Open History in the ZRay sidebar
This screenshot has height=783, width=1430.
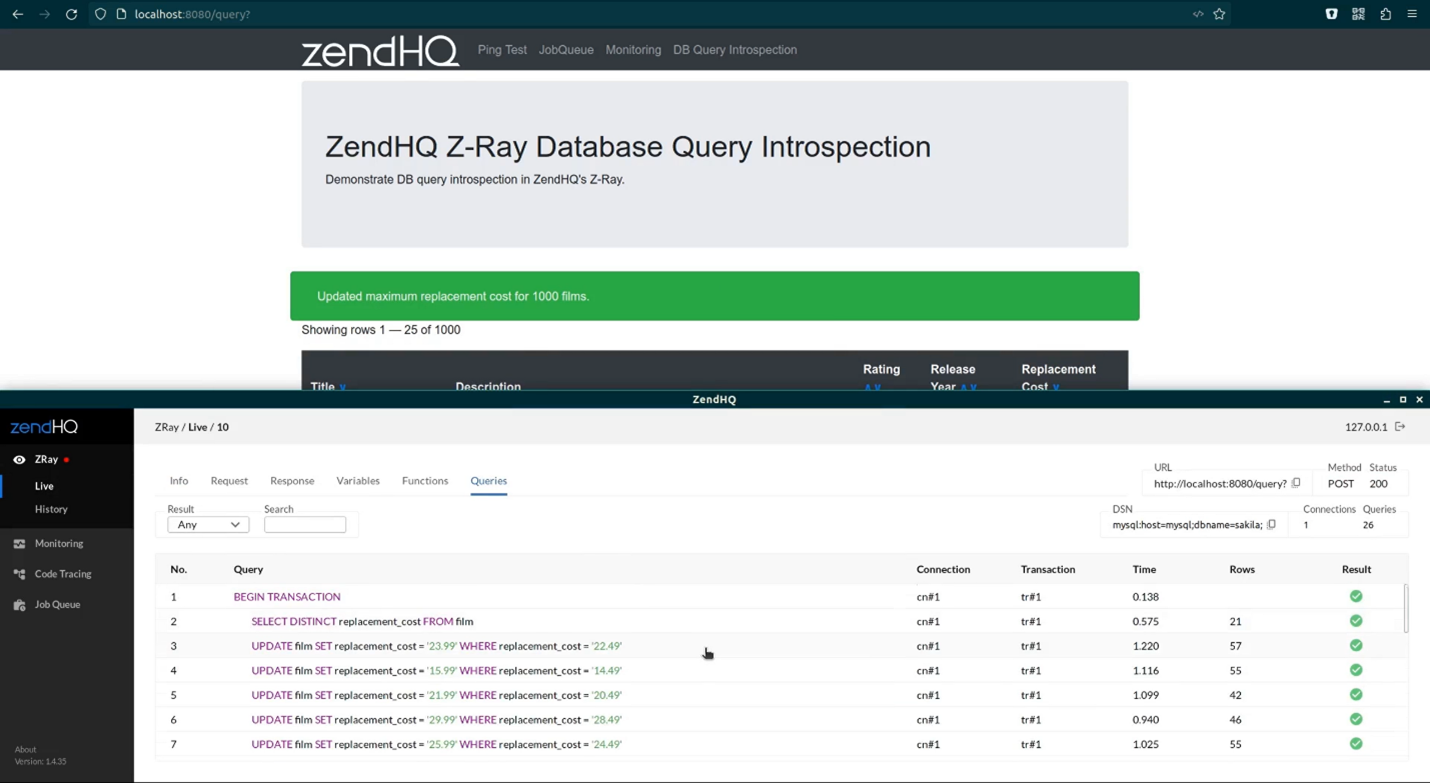click(51, 509)
